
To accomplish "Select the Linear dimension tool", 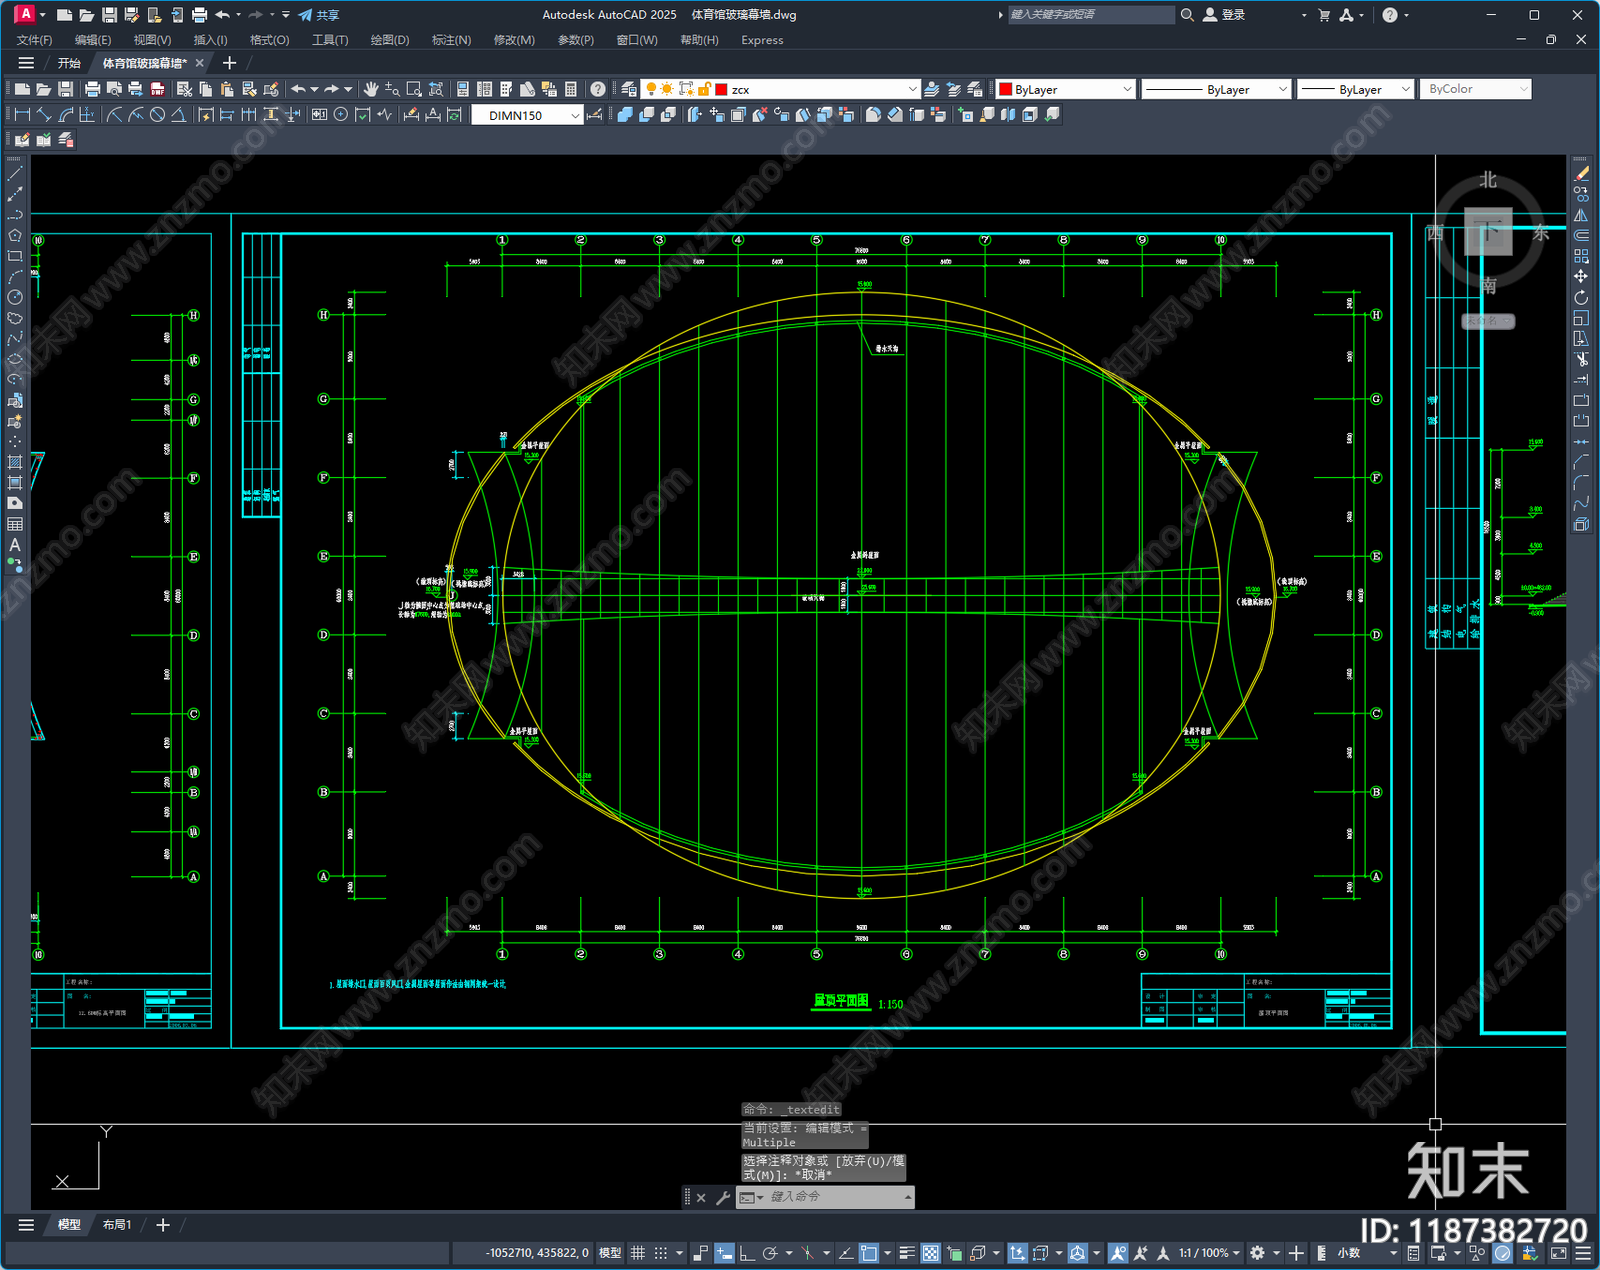I will [x=22, y=115].
